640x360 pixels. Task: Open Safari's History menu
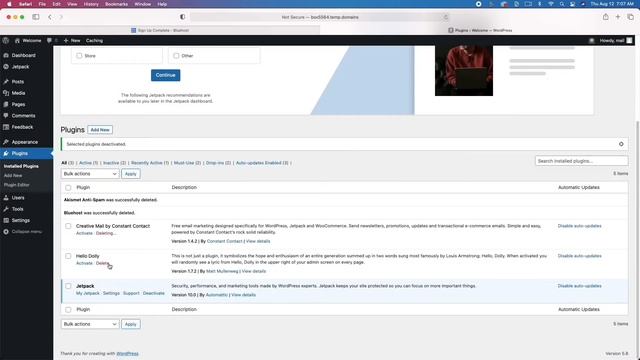pyautogui.click(x=91, y=4)
